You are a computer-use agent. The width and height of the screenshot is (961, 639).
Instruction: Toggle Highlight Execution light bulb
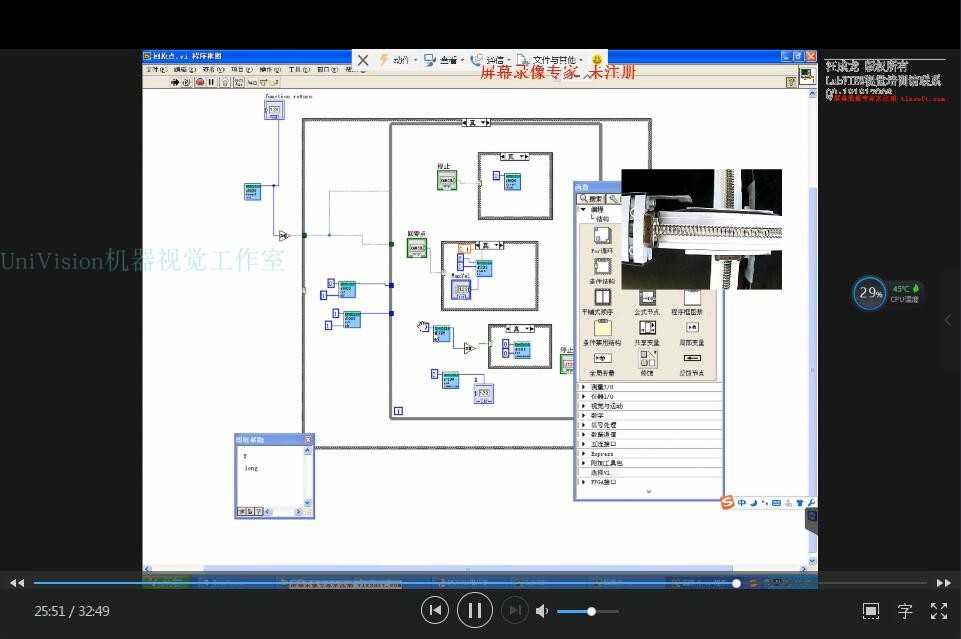(225, 82)
